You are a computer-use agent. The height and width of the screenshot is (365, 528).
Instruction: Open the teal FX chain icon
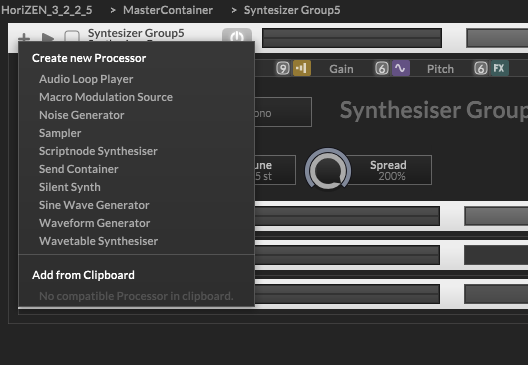coord(499,68)
